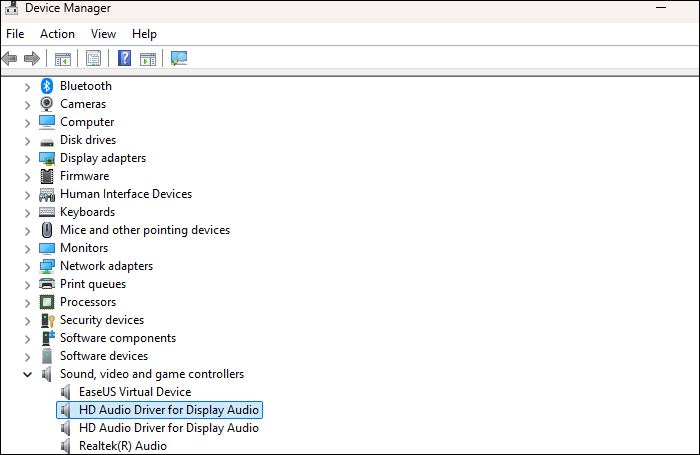Image resolution: width=700 pixels, height=455 pixels.
Task: Click the Monitors category icon
Action: click(47, 248)
